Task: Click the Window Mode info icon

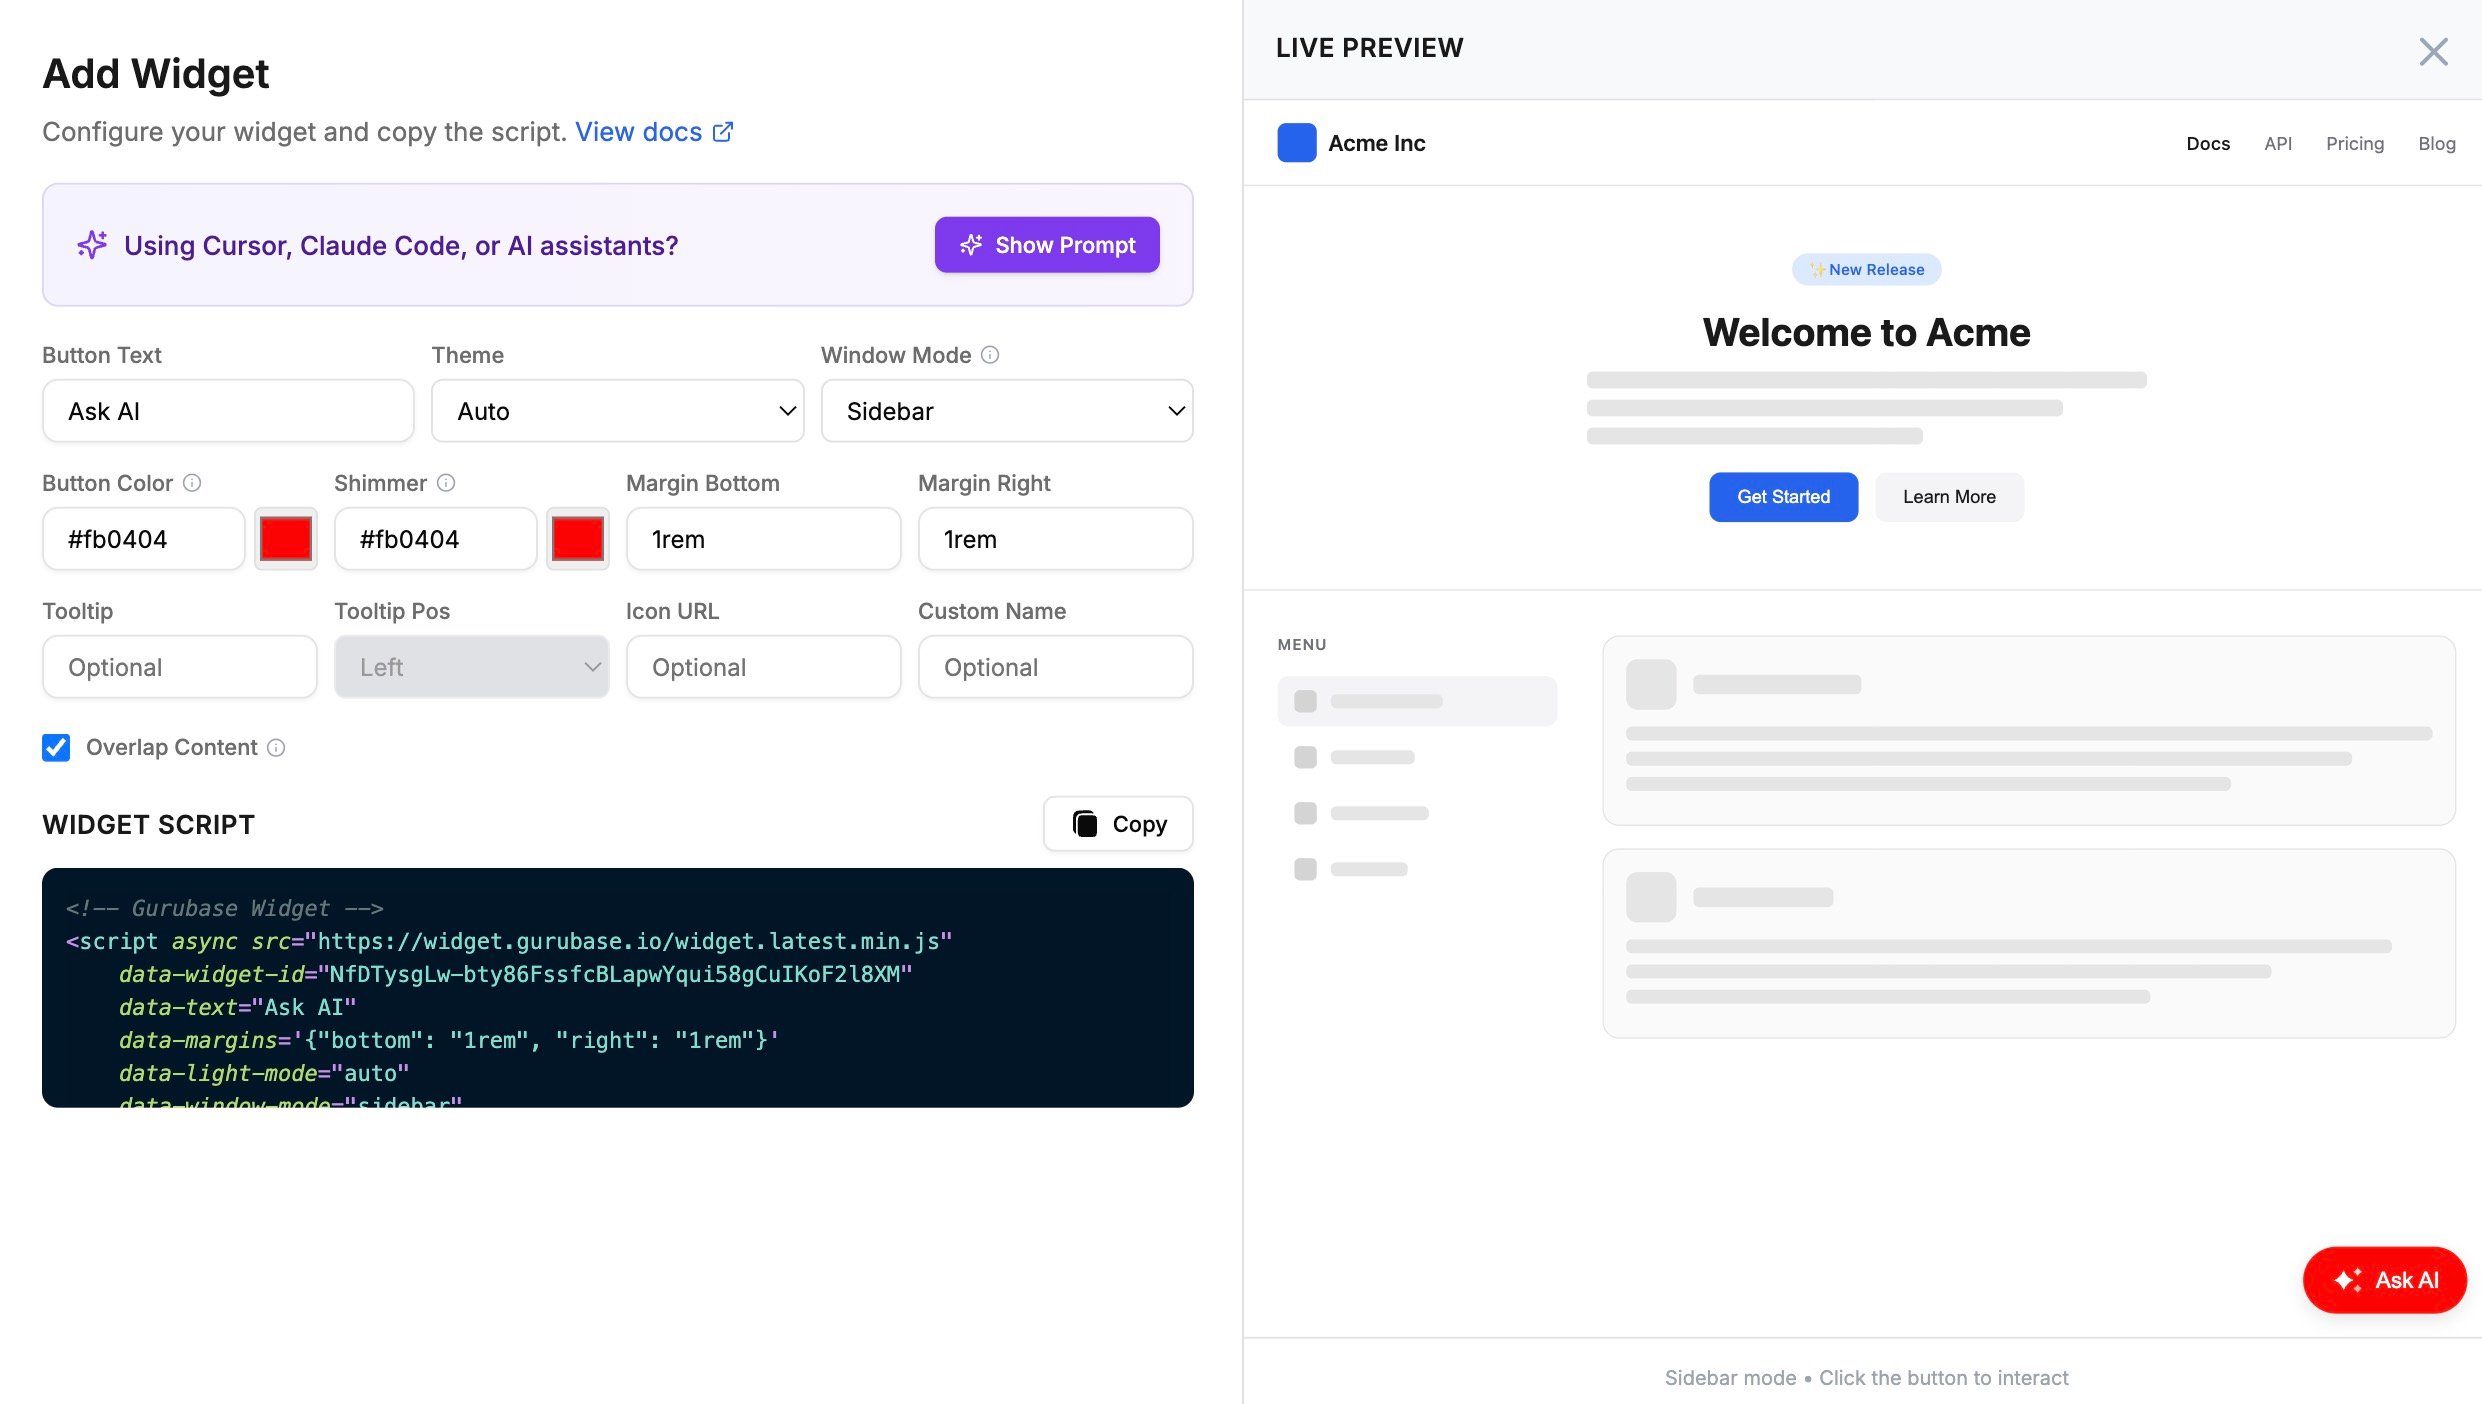Action: pos(990,355)
